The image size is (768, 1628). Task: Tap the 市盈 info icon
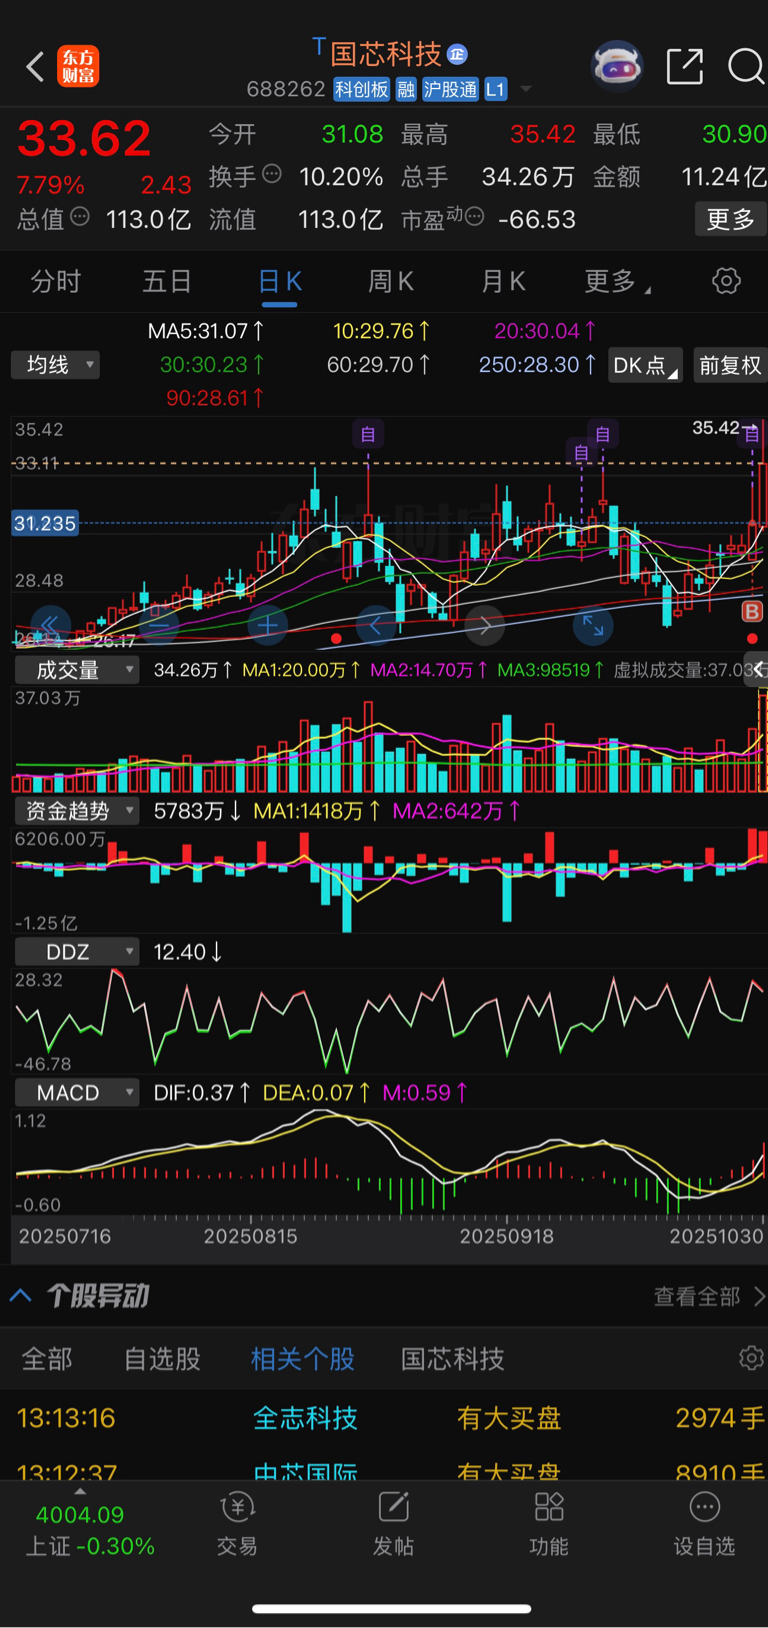pos(475,216)
